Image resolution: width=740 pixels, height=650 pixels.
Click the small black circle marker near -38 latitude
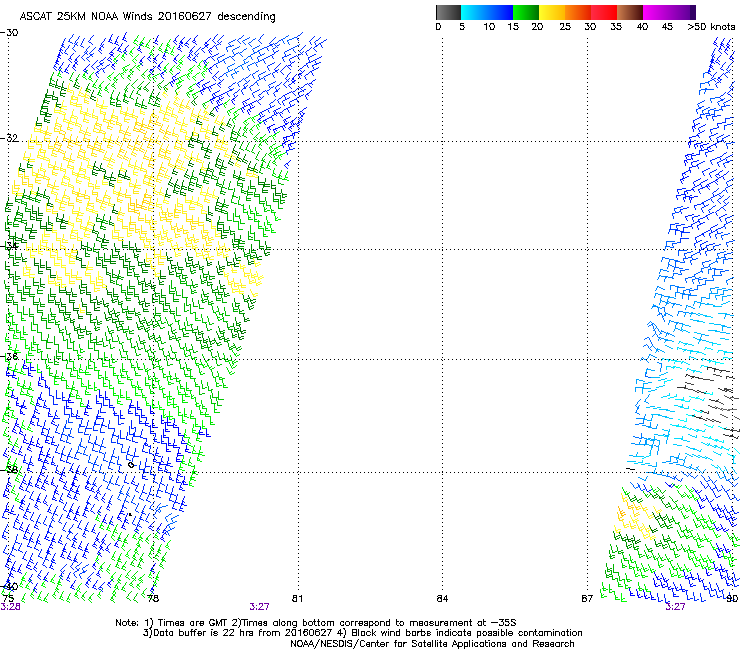(x=131, y=465)
